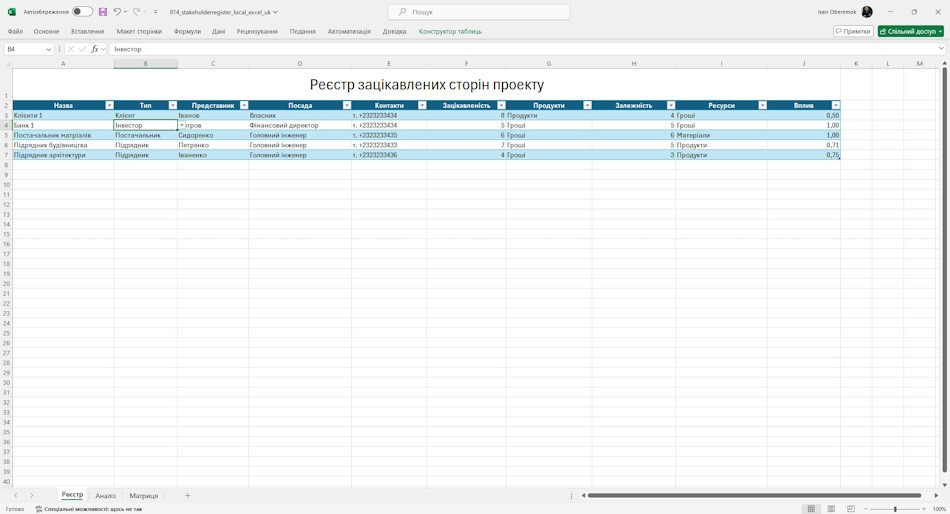Select the Реєстр sheet tab
Image resolution: width=950 pixels, height=514 pixels.
(72, 495)
